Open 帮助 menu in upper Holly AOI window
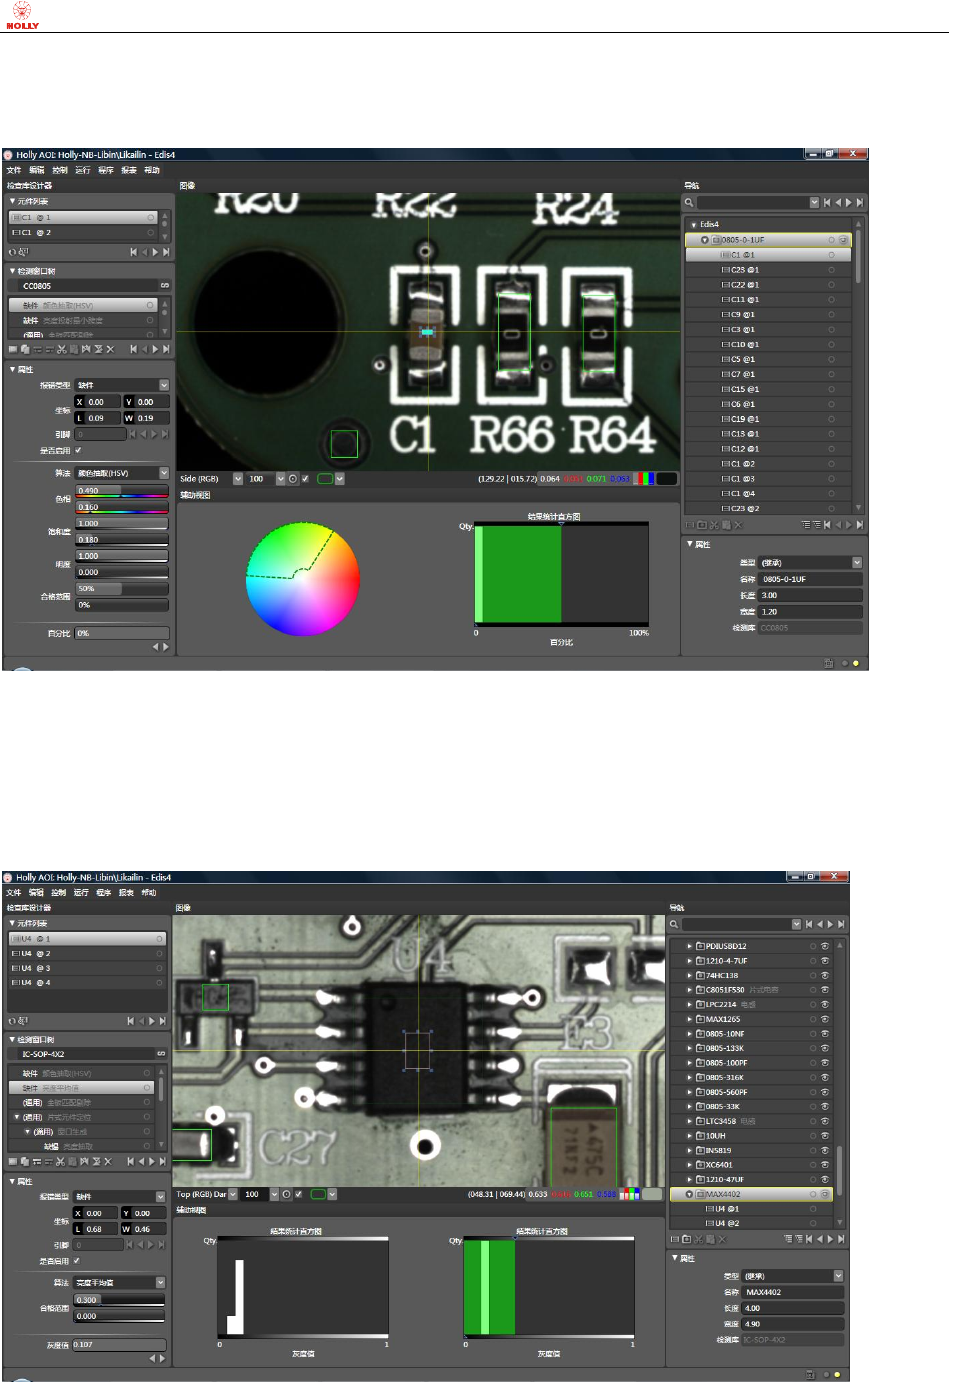 point(152,170)
